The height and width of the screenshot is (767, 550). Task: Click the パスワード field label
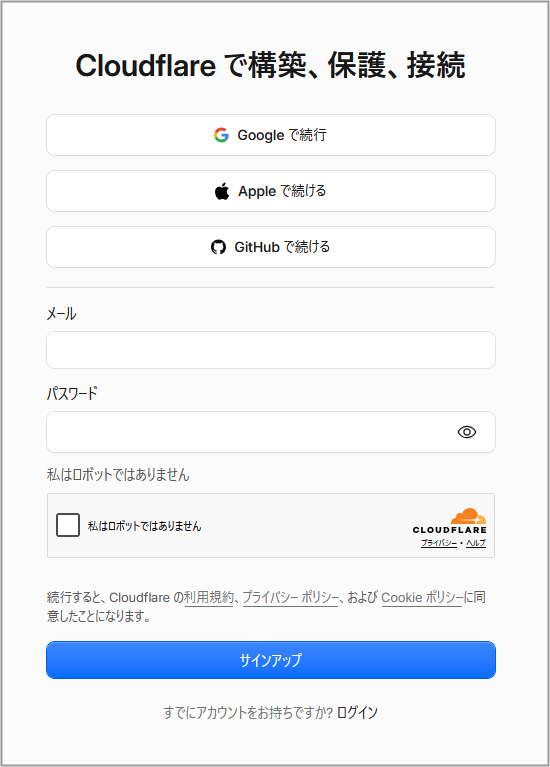(x=72, y=393)
